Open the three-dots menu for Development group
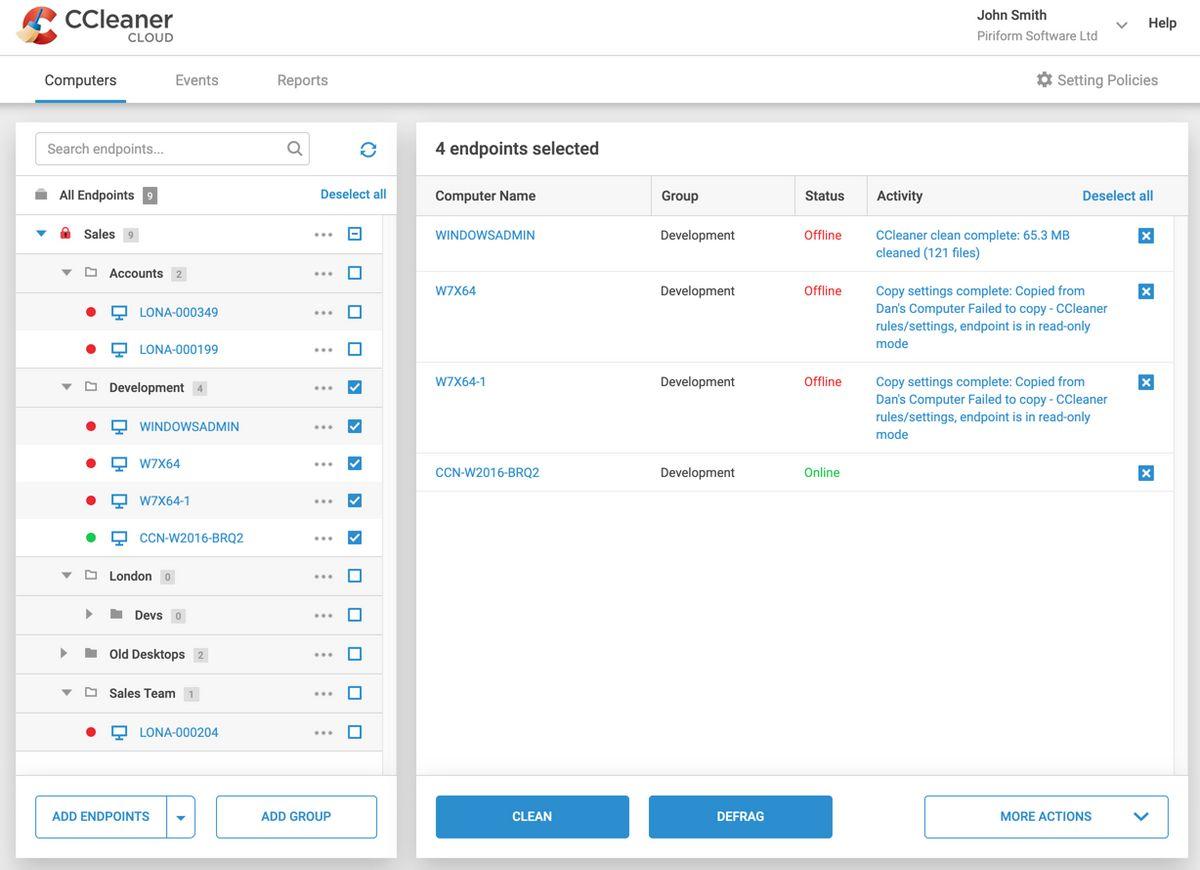1200x870 pixels. (323, 388)
